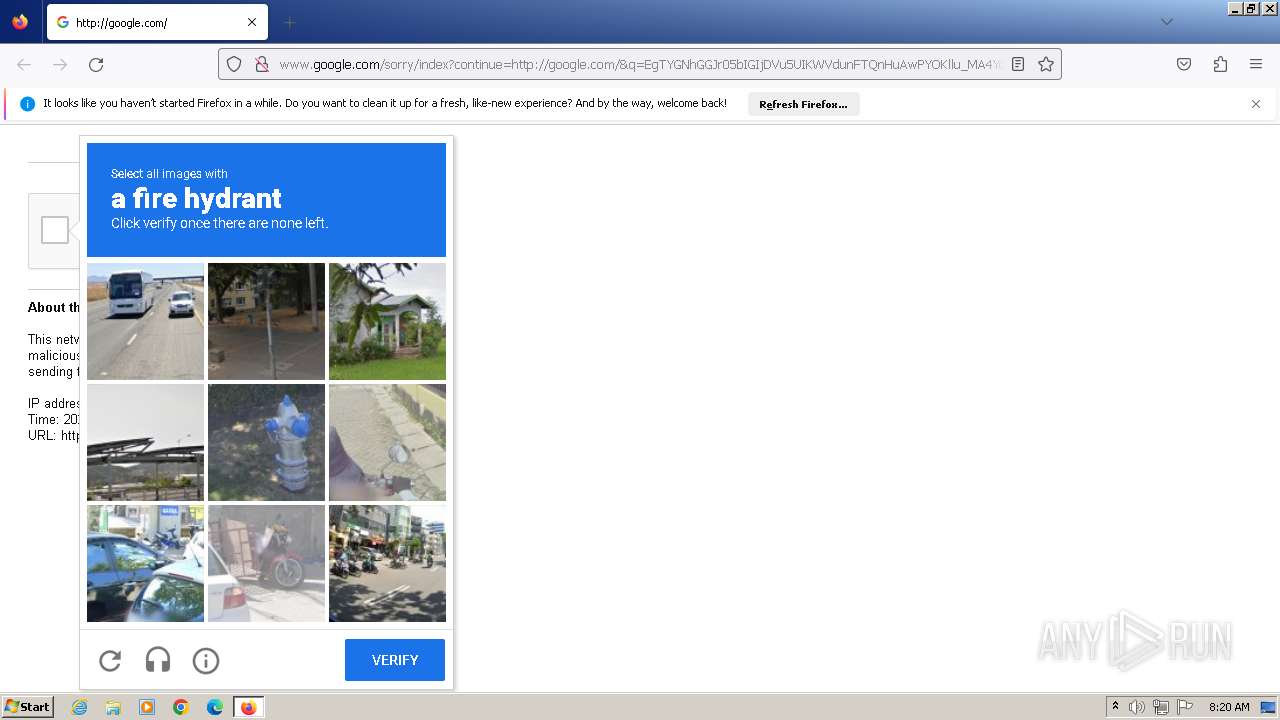
Task: Show hidden tray icons arrow
Action: [1115, 707]
